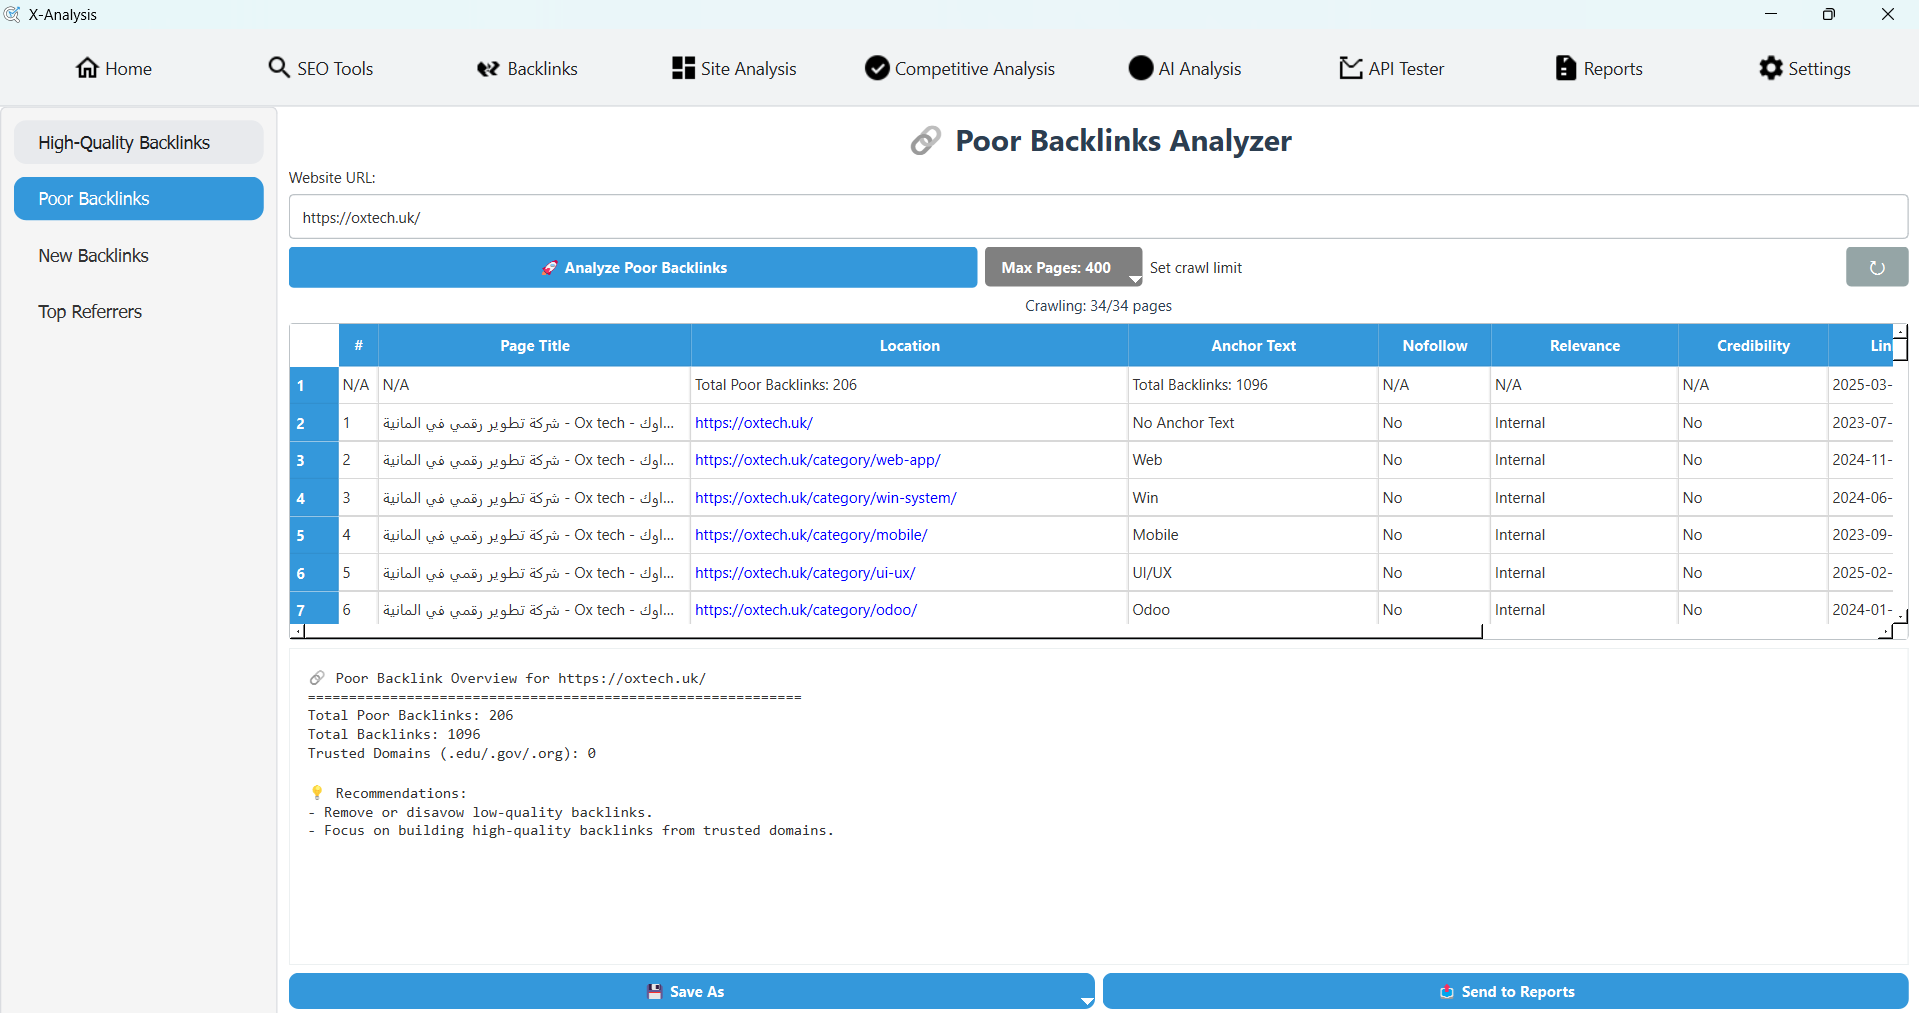Open the Competitive Analysis tab label
The image size is (1919, 1013).
[975, 69]
